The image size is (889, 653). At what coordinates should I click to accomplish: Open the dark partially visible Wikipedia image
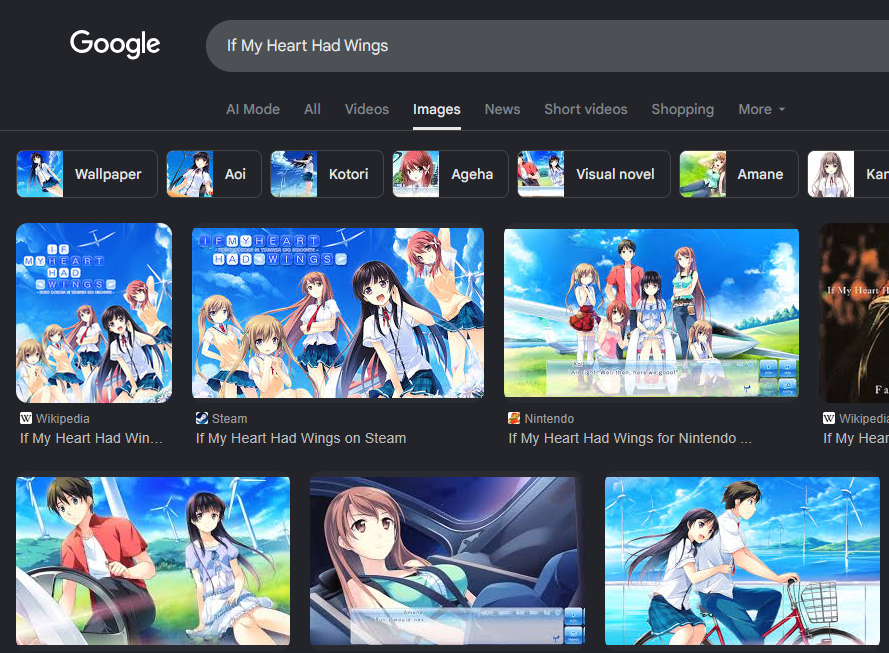(854, 313)
